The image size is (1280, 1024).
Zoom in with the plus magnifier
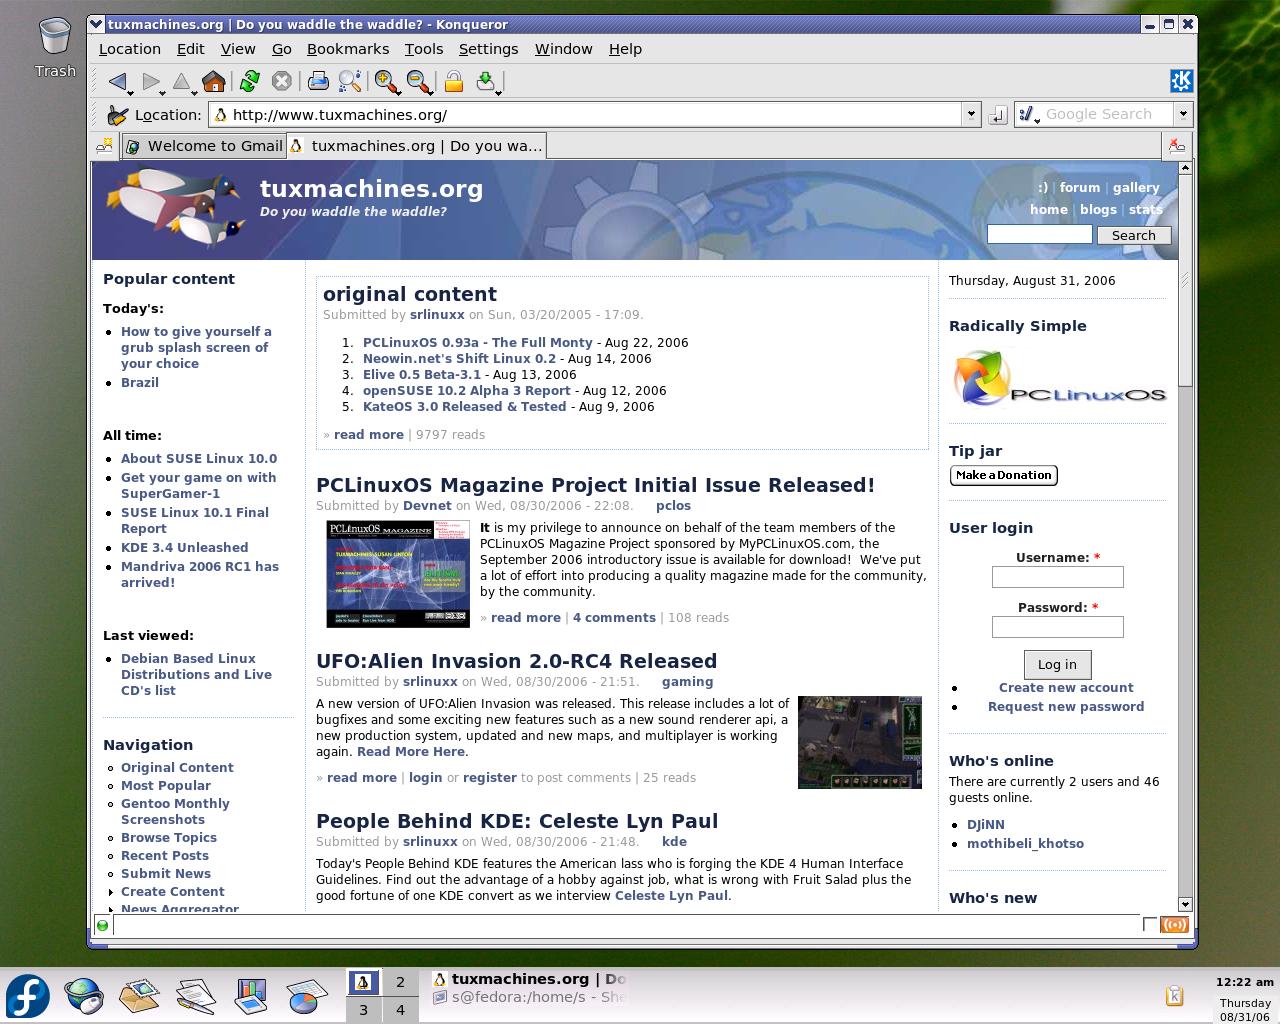[x=387, y=82]
